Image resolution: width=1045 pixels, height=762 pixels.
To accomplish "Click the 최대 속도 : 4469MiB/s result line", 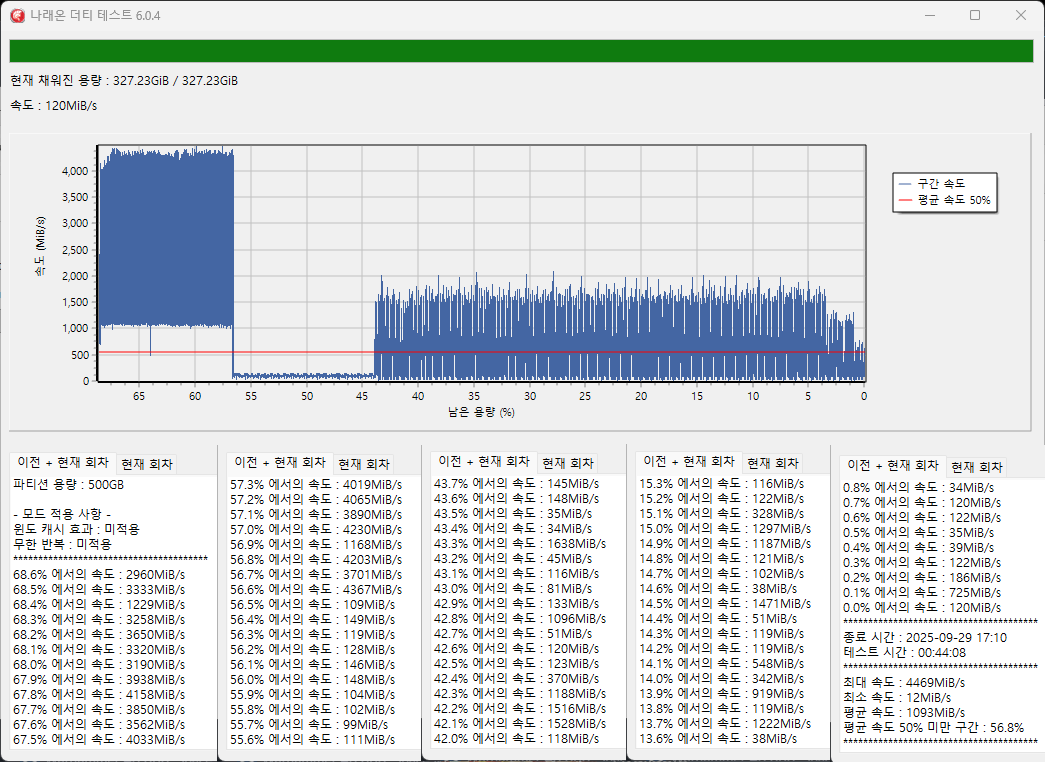I will (x=906, y=681).
